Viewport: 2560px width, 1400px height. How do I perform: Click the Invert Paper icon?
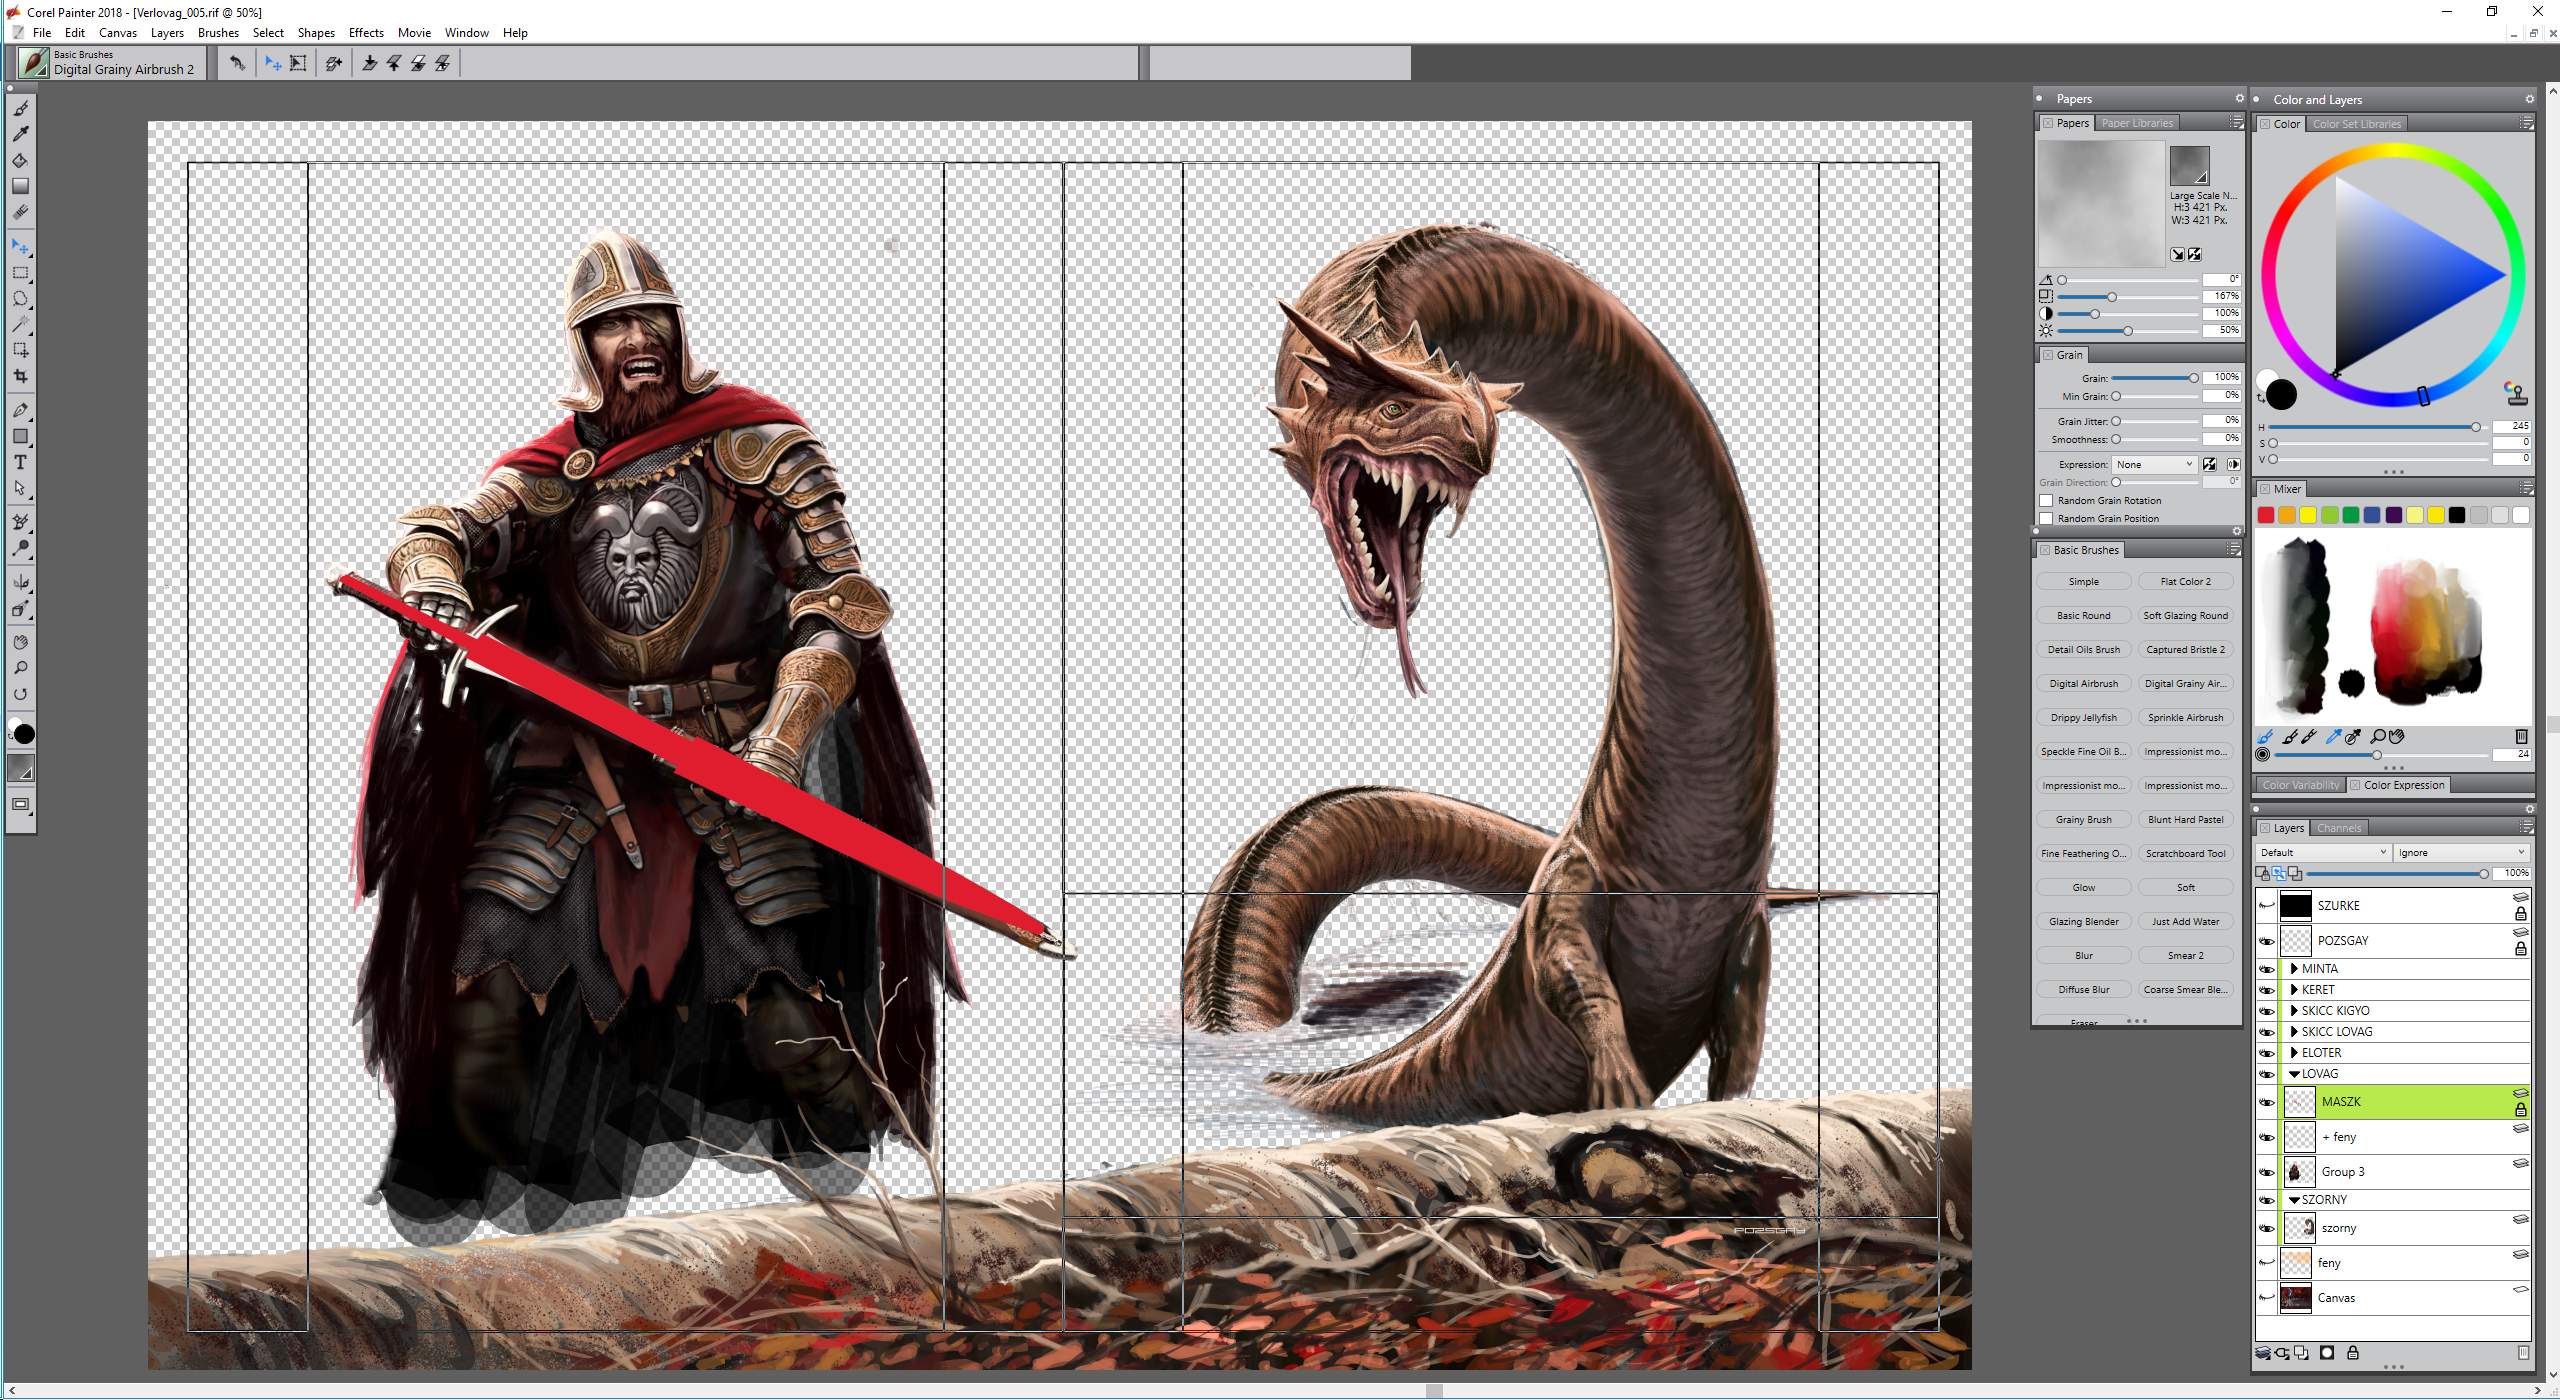pos(2194,254)
